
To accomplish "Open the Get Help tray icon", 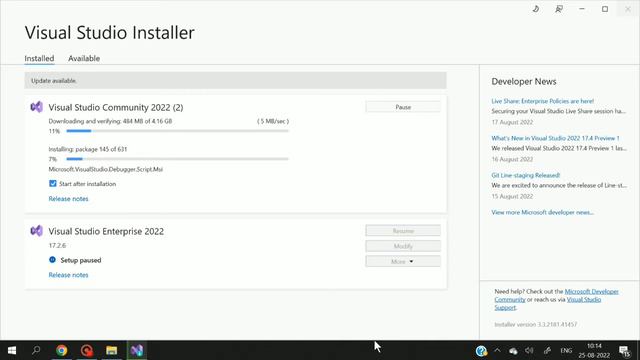I will [x=481, y=351].
